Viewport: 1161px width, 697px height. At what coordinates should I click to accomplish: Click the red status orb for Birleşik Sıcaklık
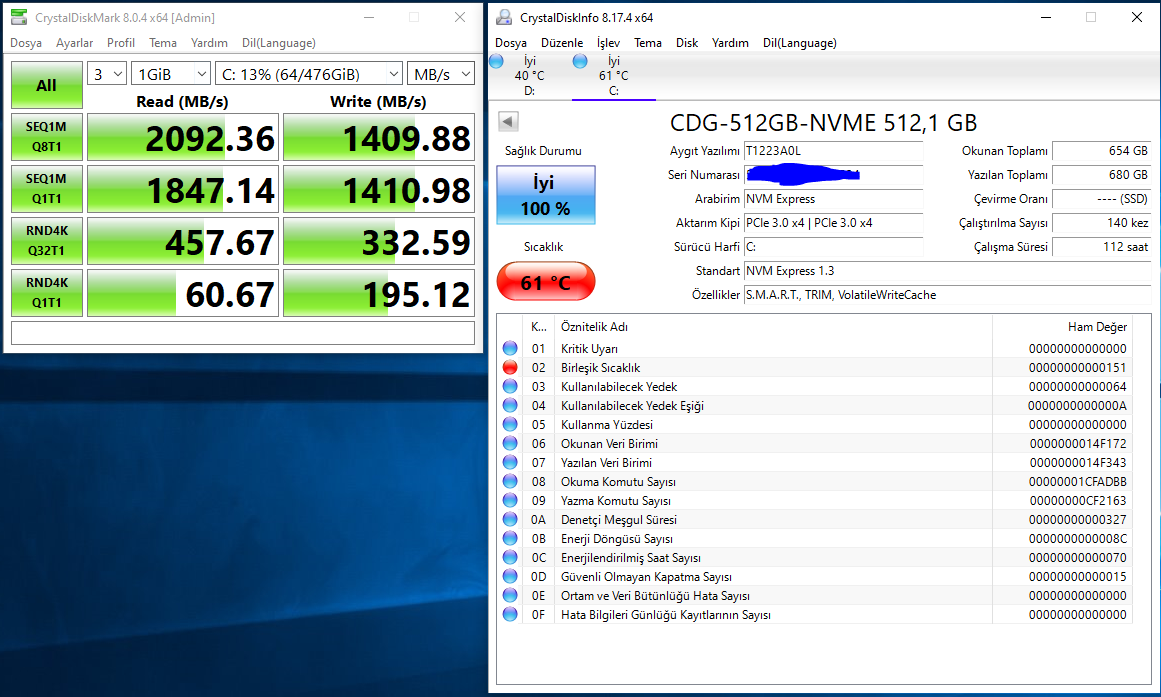(509, 367)
